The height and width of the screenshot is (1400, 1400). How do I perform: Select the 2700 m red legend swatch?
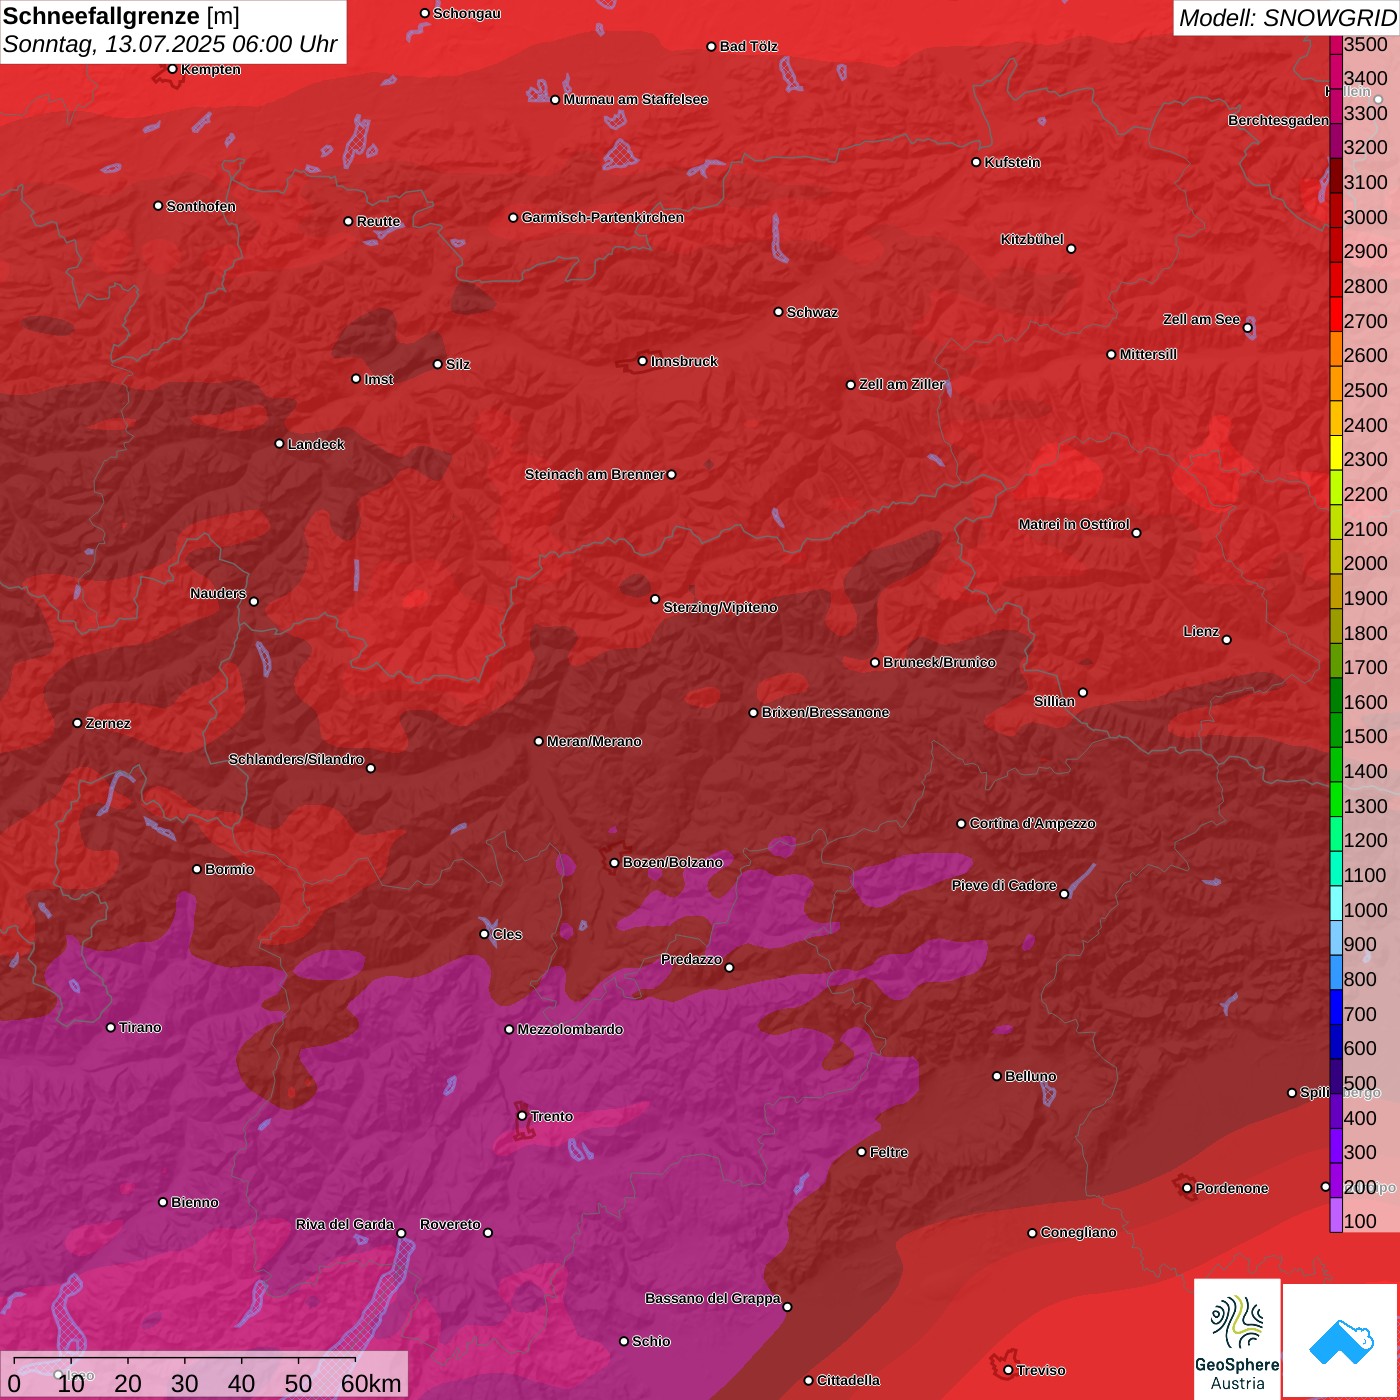tap(1336, 315)
